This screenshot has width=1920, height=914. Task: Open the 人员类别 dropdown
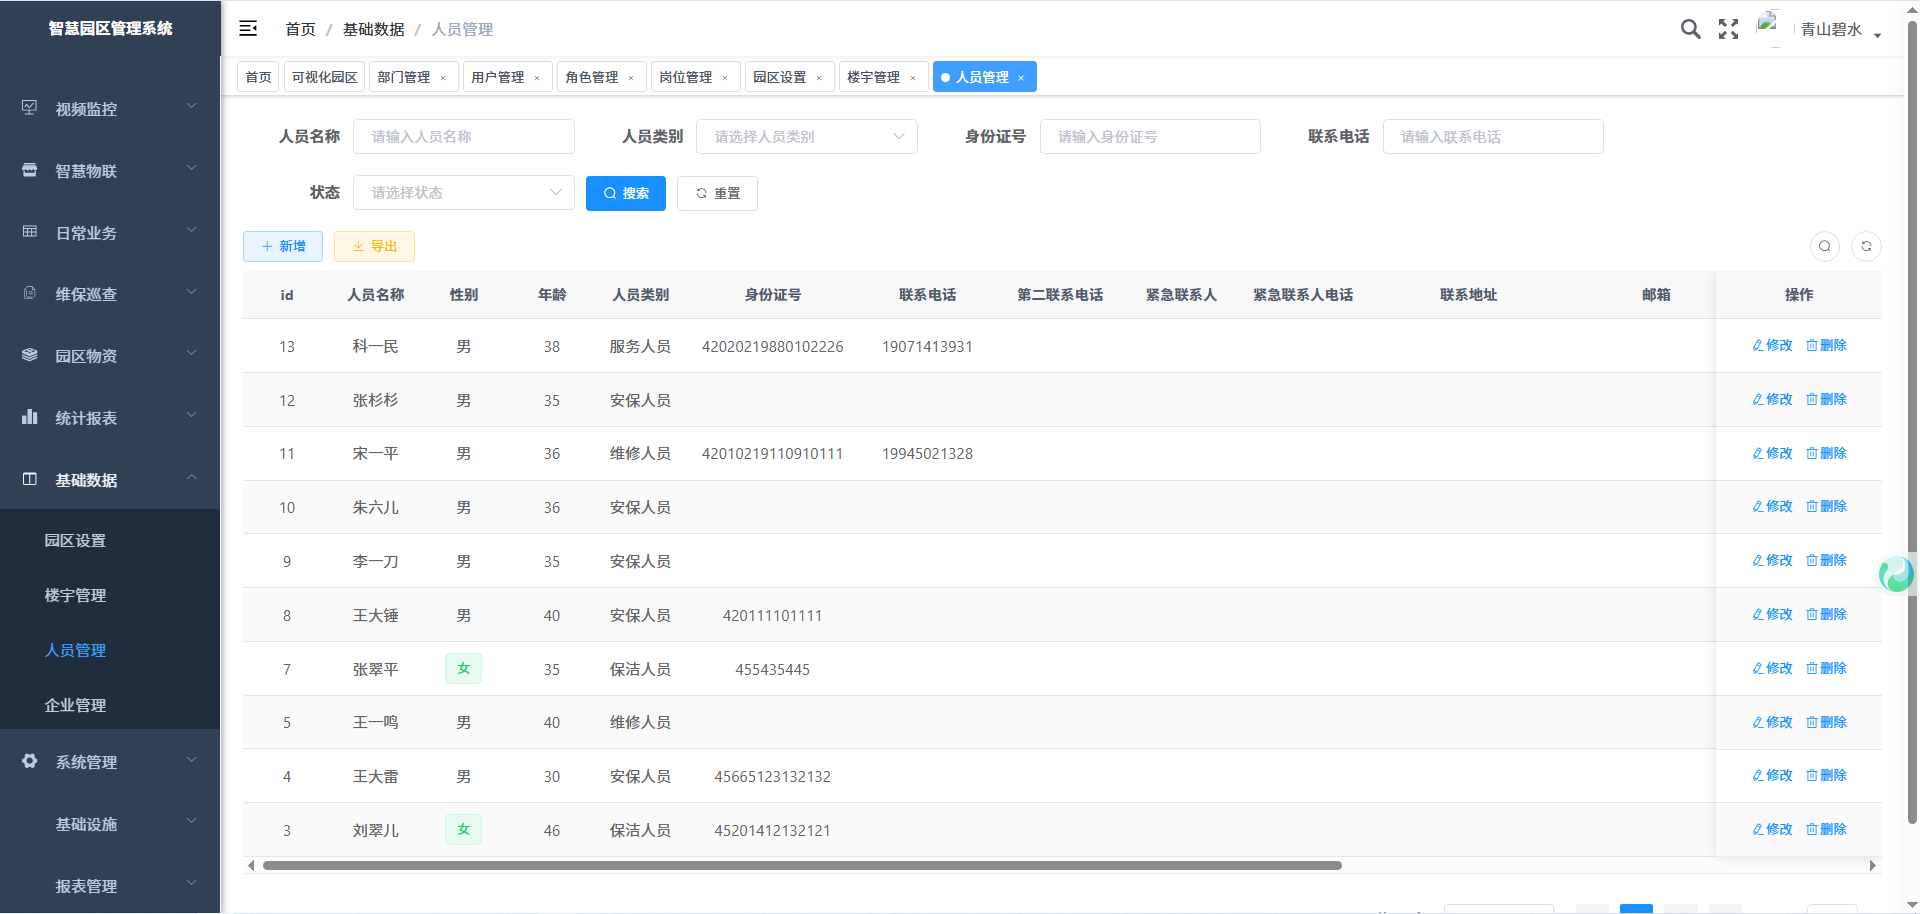[x=806, y=137]
